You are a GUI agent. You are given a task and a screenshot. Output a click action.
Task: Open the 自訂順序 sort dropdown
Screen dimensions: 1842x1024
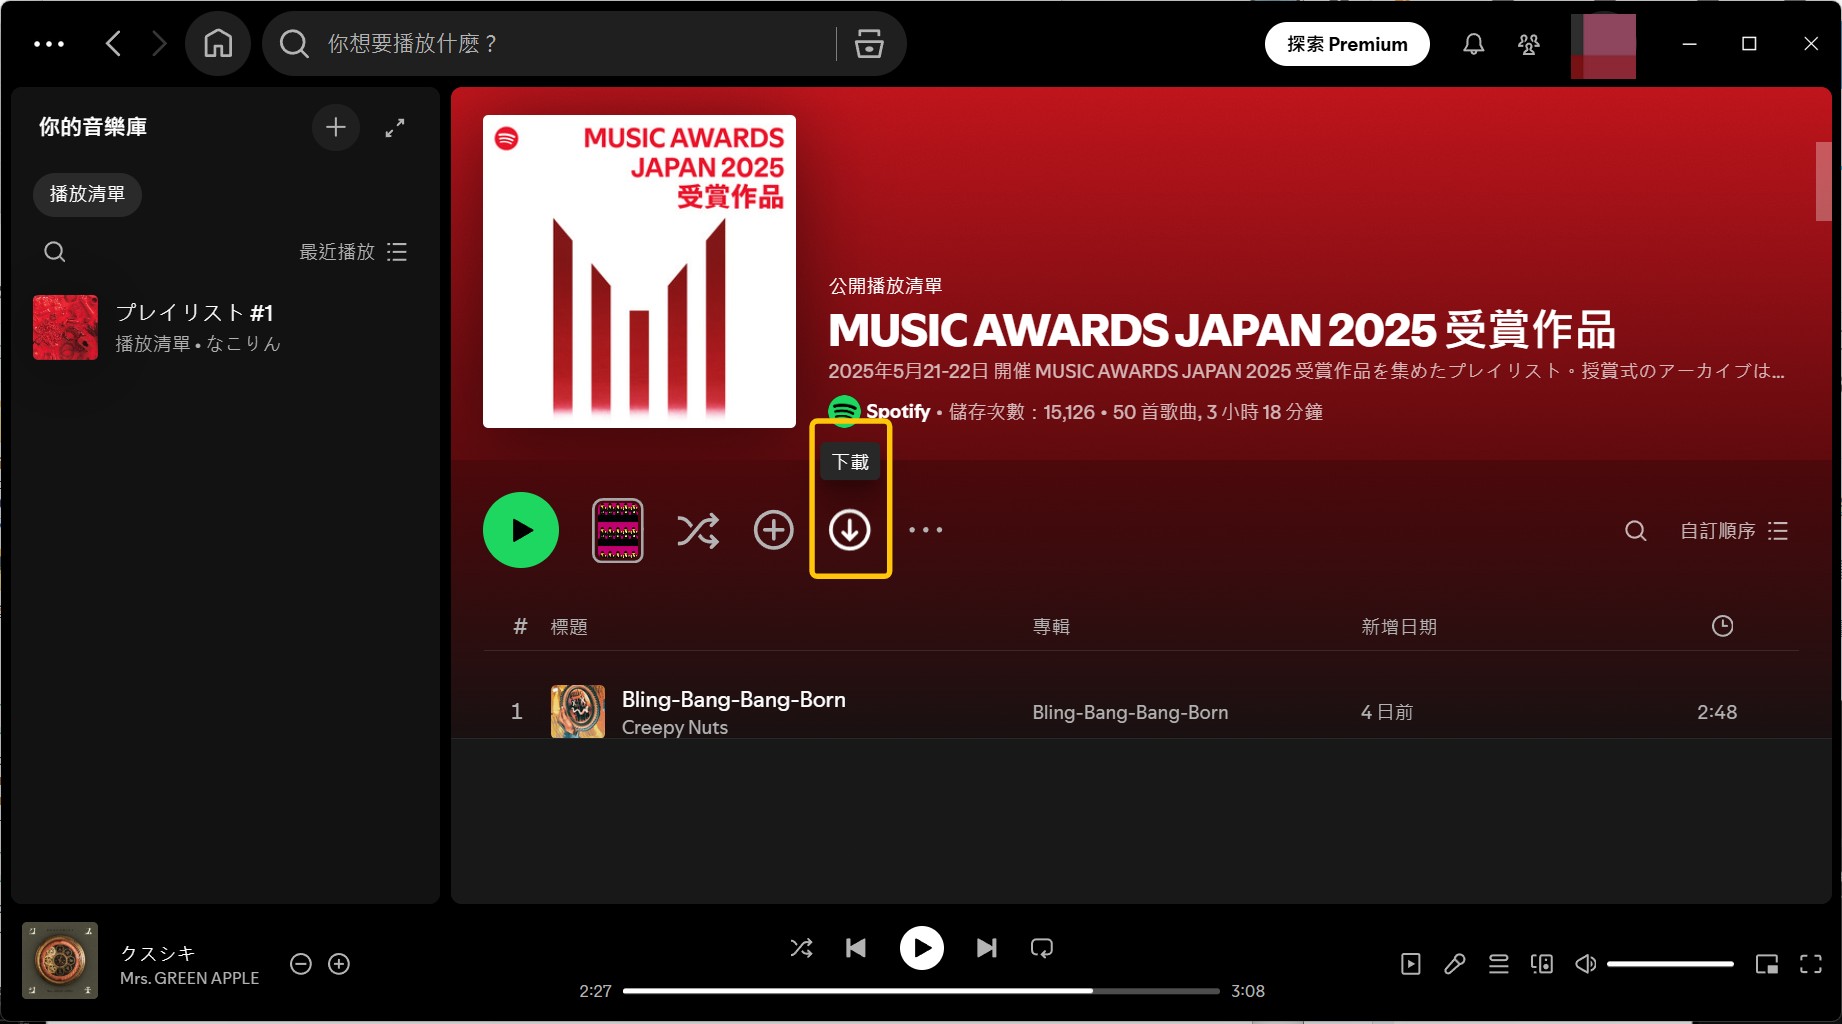1733,531
